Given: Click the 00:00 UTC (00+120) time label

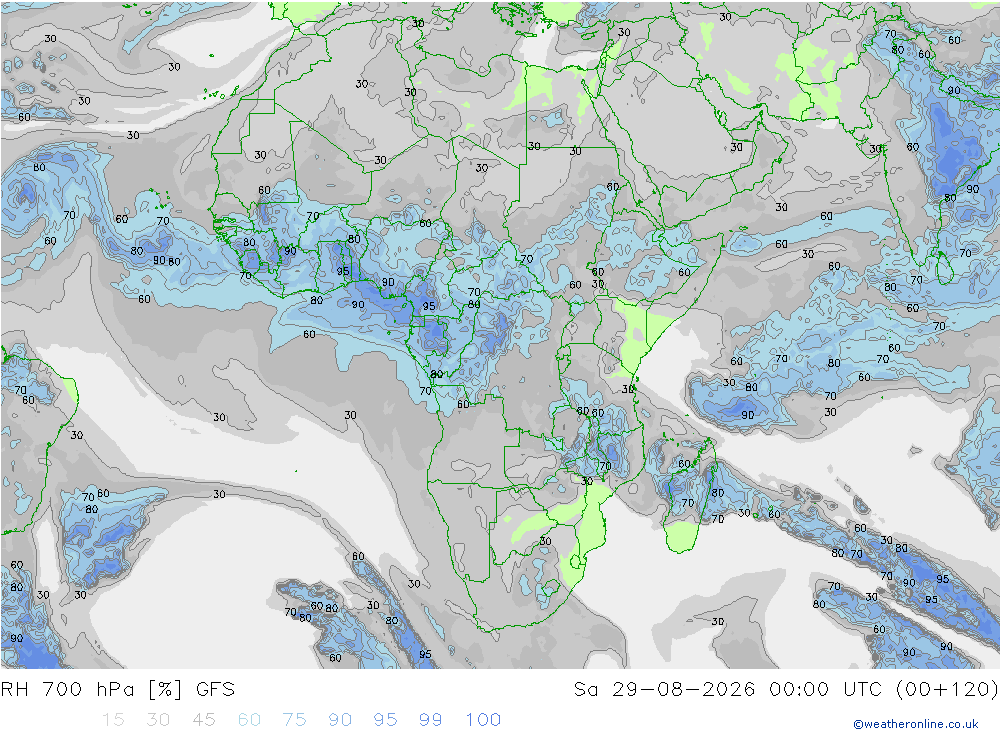Looking at the screenshot, I should point(883,690).
